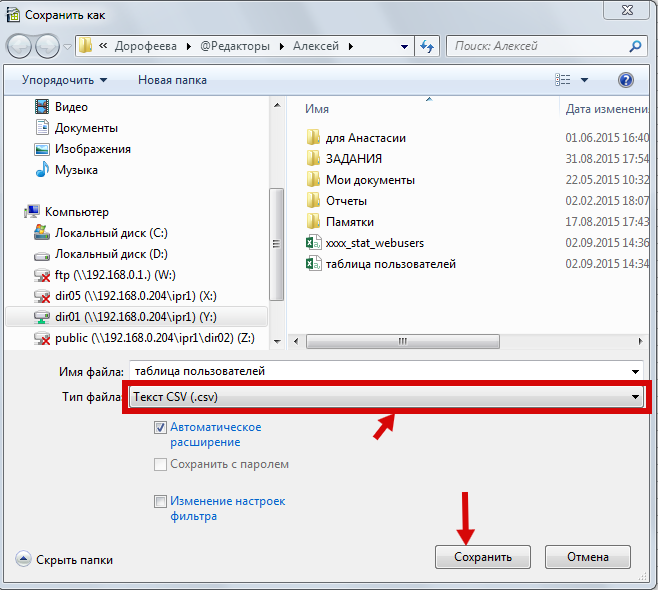Image resolution: width=658 pixels, height=590 pixels.
Task: Open the view options dropdown arrow
Action: pyautogui.click(x=585, y=80)
